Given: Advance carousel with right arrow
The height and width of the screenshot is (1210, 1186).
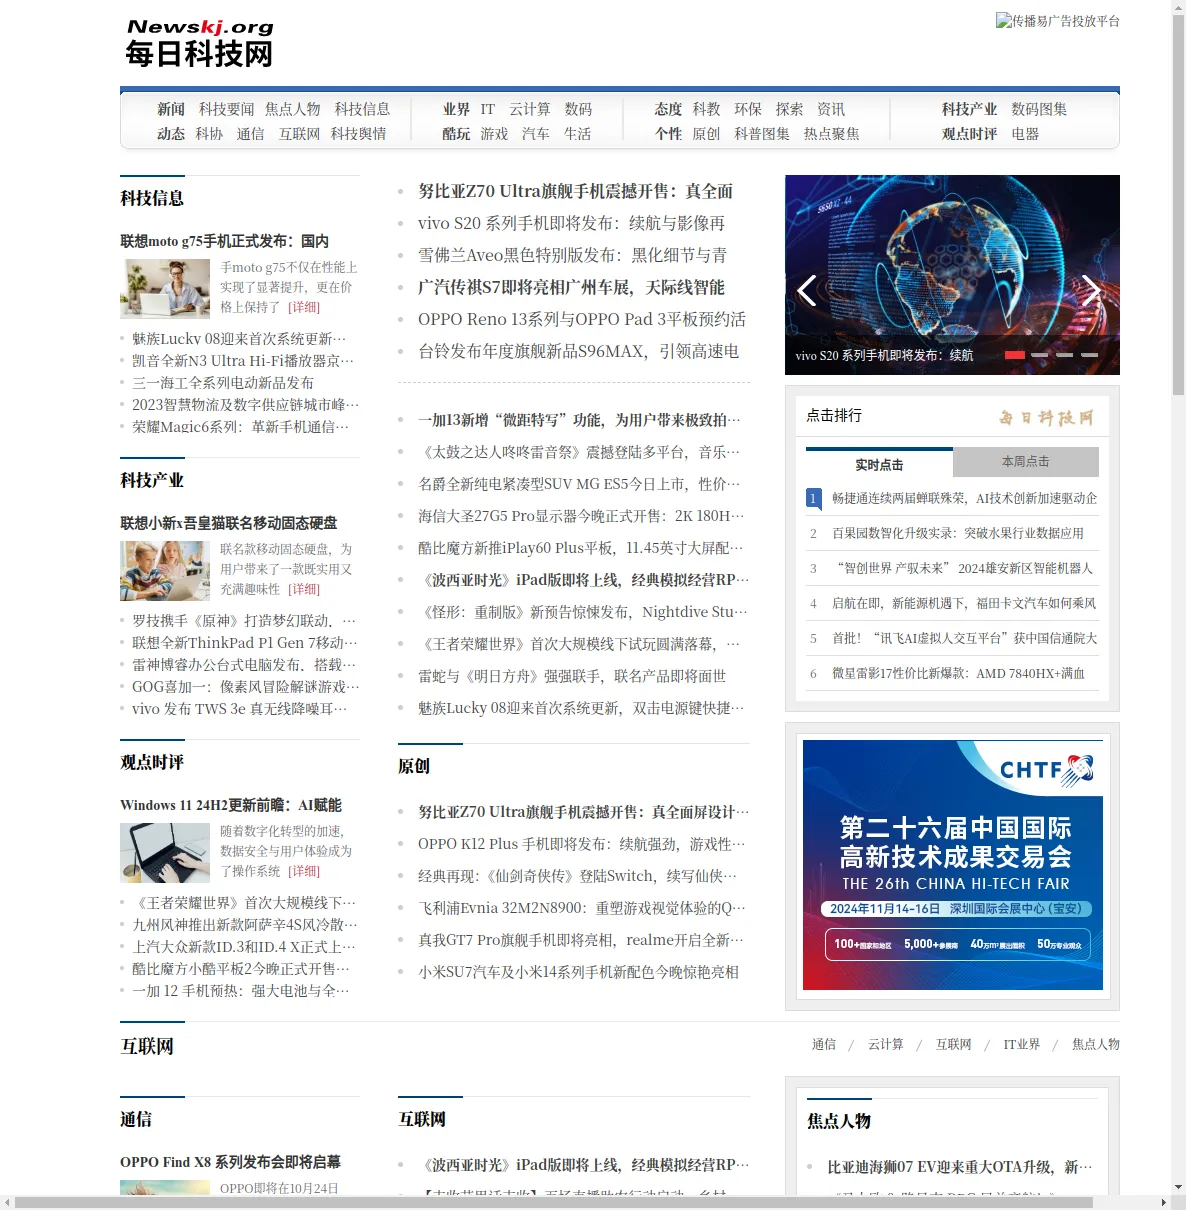Looking at the screenshot, I should pyautogui.click(x=1091, y=290).
